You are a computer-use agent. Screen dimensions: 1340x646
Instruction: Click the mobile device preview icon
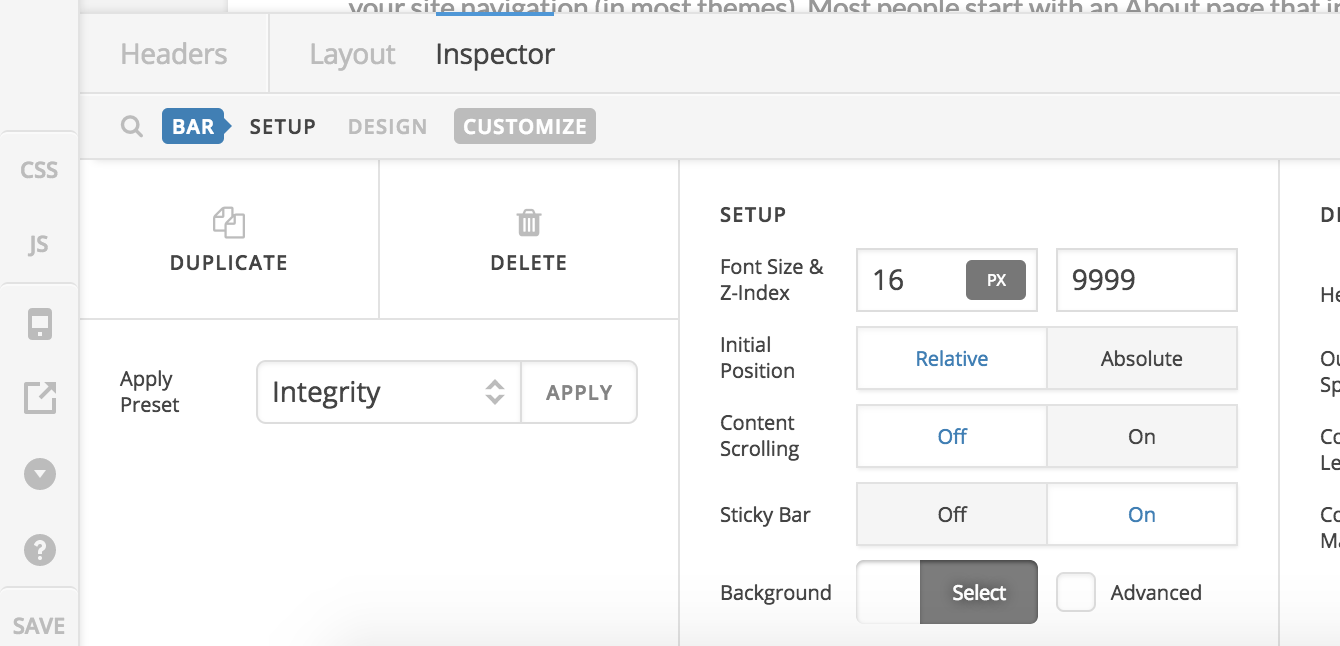(39, 325)
